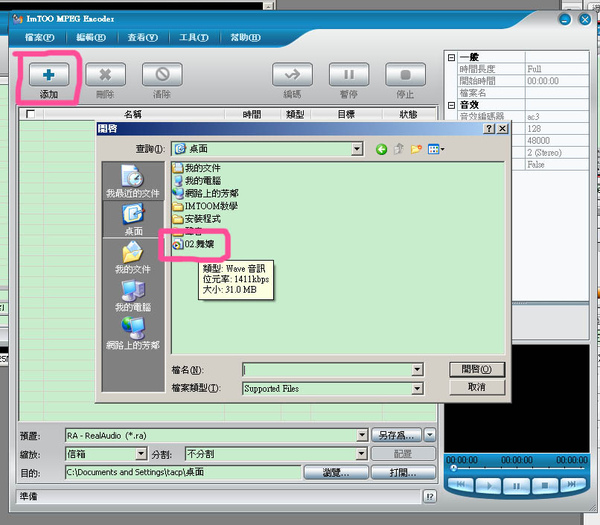
Task: Open arrow menu beside 另存為 button
Action: tap(430, 435)
